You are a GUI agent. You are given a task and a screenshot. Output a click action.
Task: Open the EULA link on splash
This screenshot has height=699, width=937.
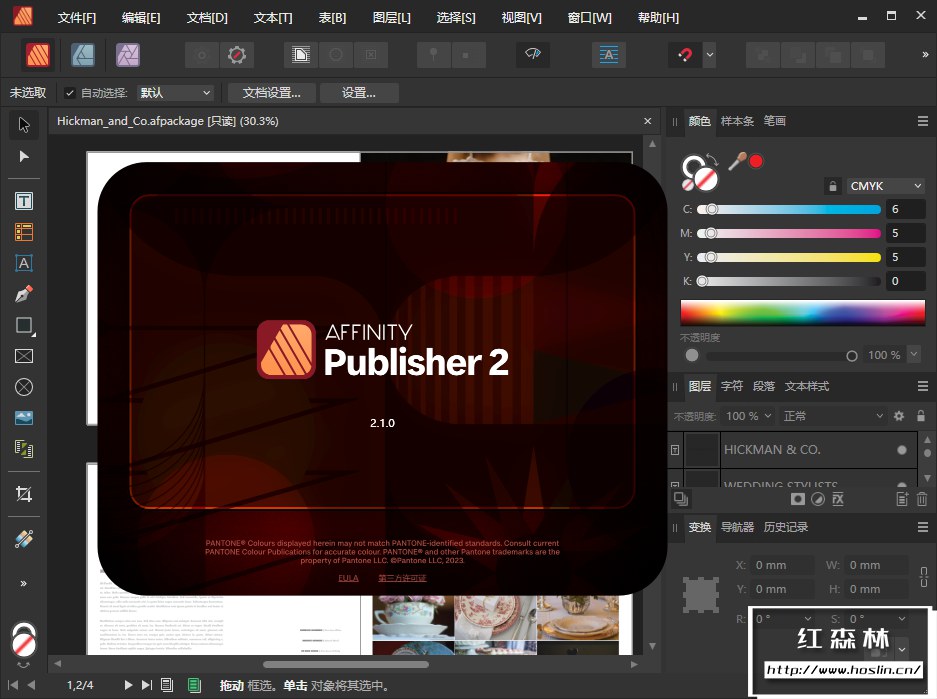coord(348,578)
